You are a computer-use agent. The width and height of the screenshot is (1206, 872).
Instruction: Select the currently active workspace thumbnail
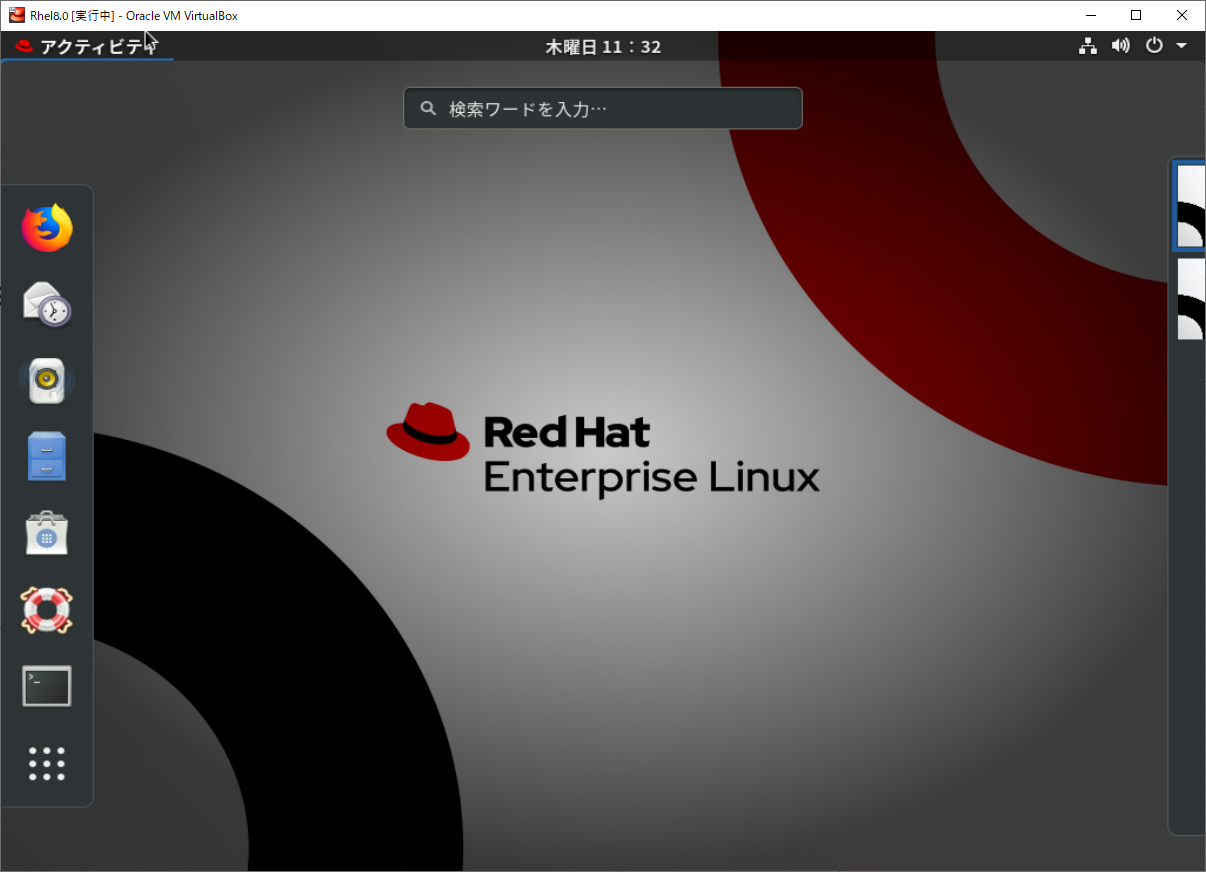(x=1189, y=205)
